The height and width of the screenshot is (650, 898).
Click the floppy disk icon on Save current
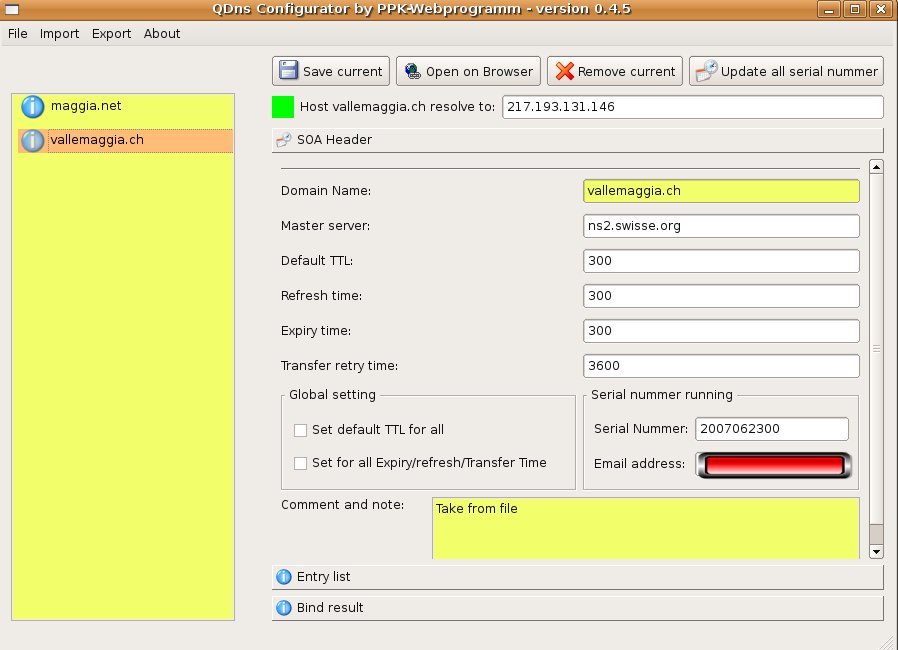pyautogui.click(x=288, y=70)
